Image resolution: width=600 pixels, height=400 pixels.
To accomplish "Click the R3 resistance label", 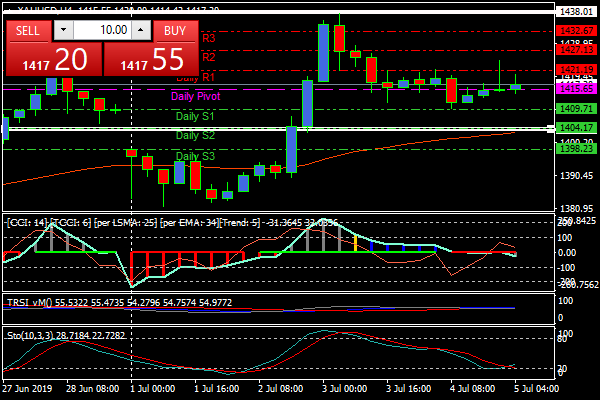I will tap(208, 38).
